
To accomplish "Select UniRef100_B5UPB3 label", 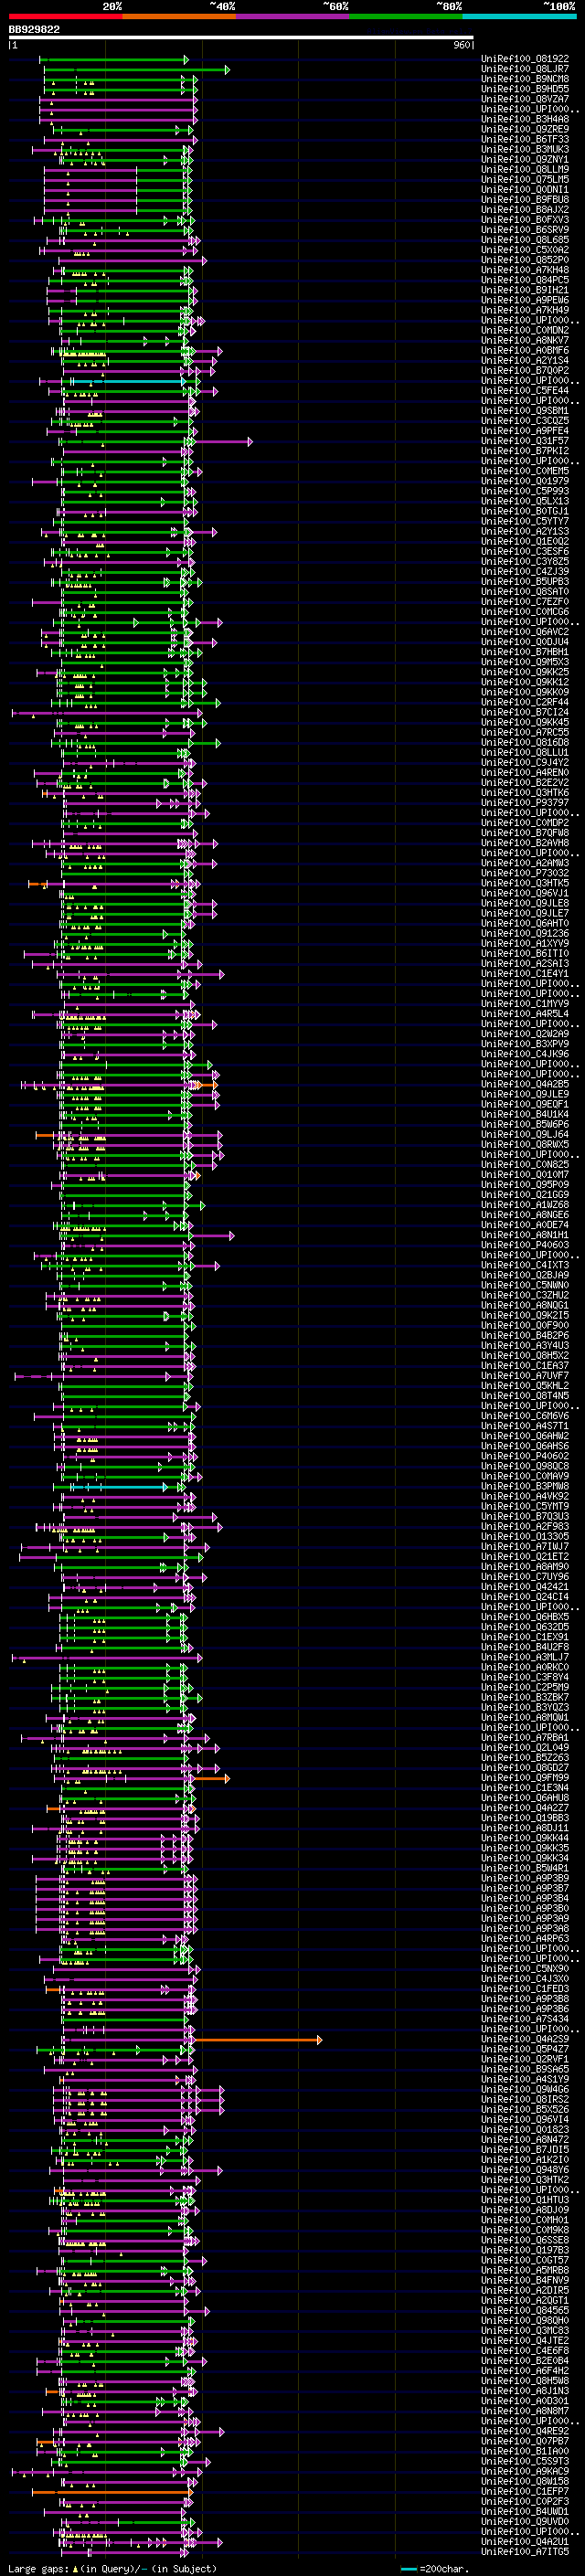I will 525,581.
